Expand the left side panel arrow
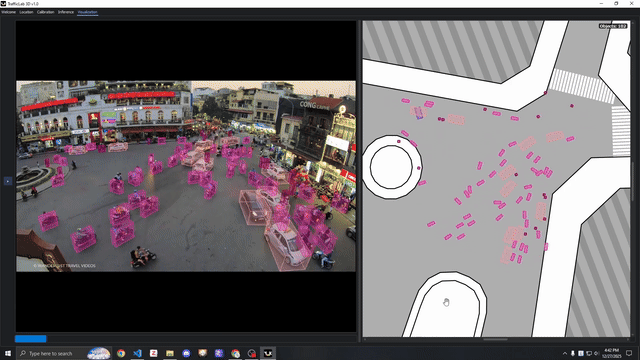Viewport: 640px width, 360px height. pyautogui.click(x=8, y=181)
